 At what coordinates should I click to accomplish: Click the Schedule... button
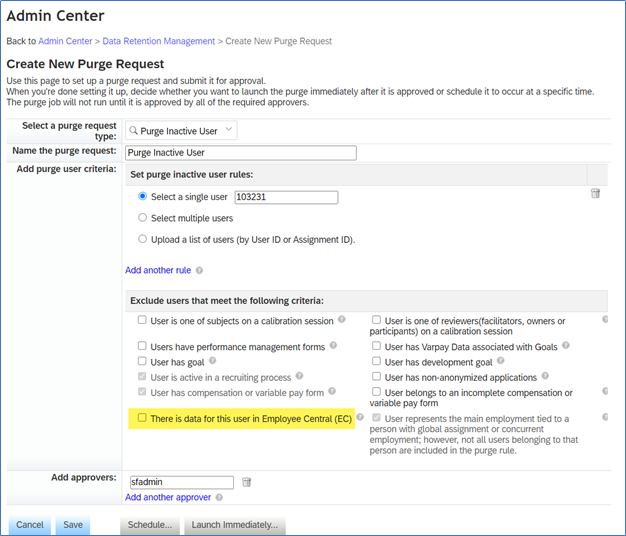pyautogui.click(x=150, y=525)
